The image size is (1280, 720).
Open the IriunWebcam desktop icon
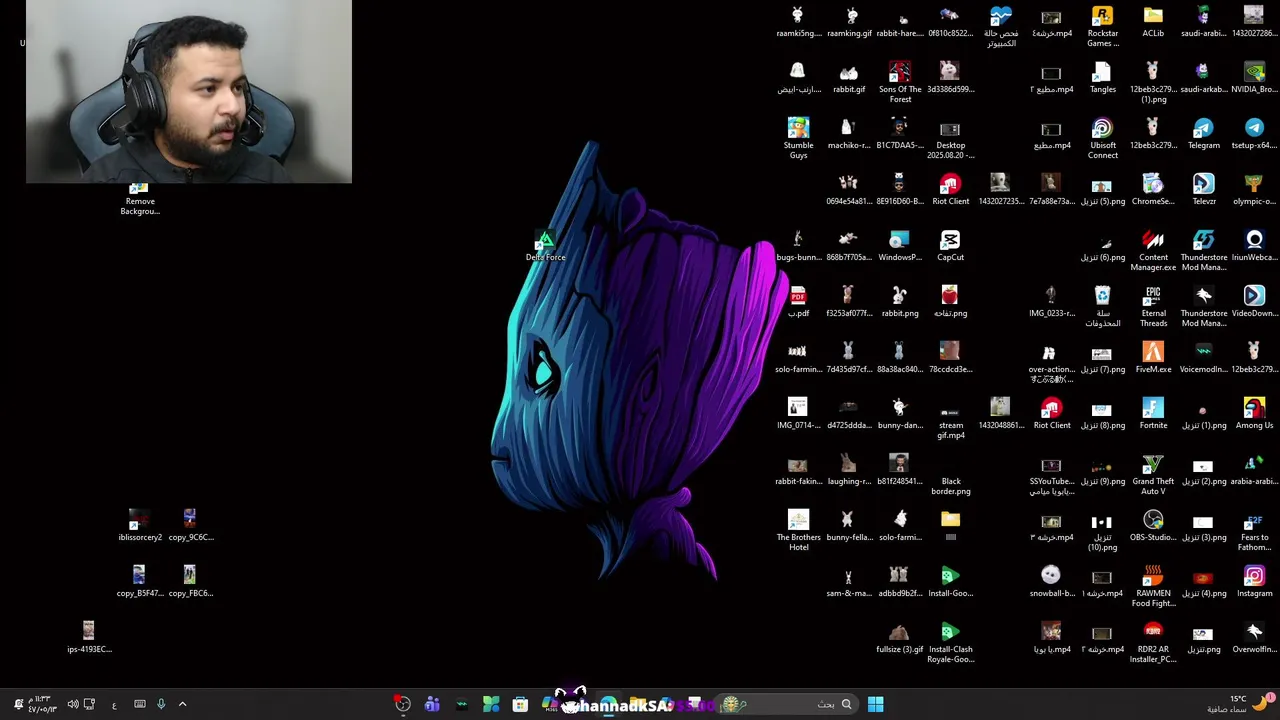click(x=1254, y=245)
